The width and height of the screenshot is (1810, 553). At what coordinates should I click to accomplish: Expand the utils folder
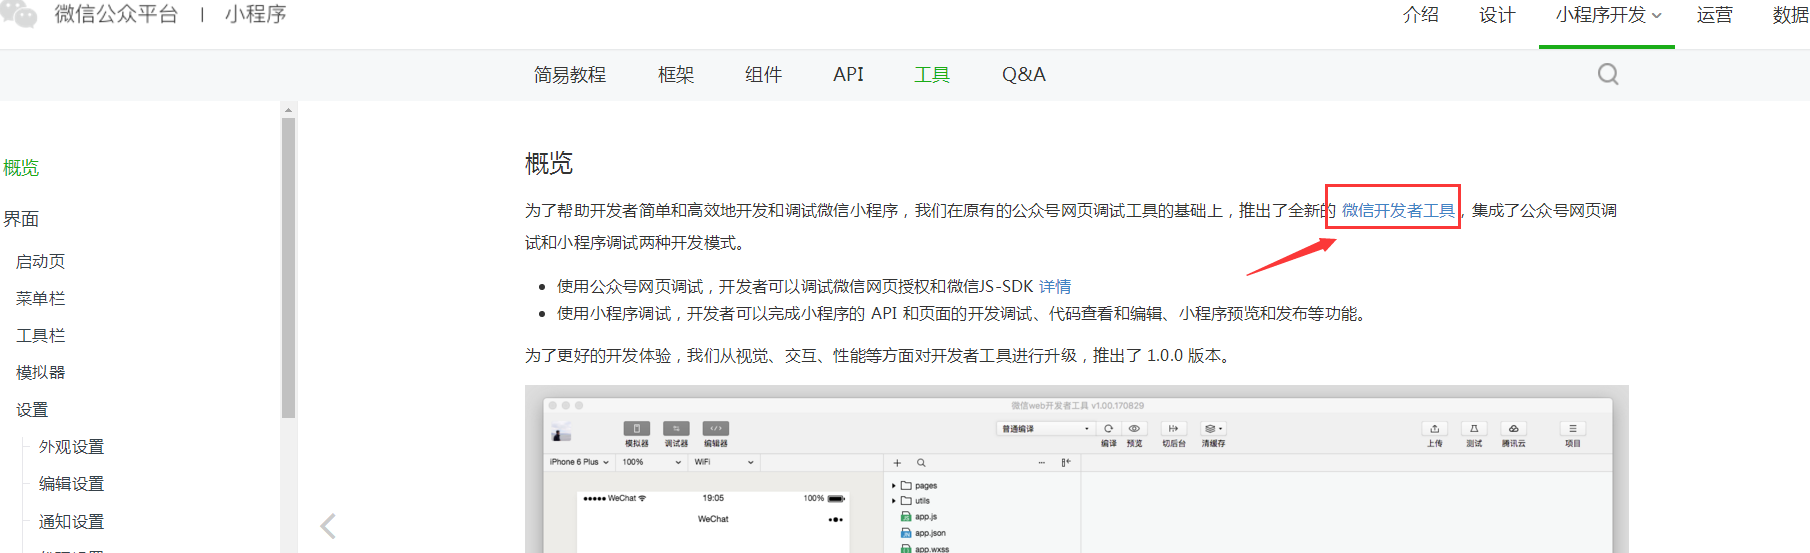tap(894, 501)
